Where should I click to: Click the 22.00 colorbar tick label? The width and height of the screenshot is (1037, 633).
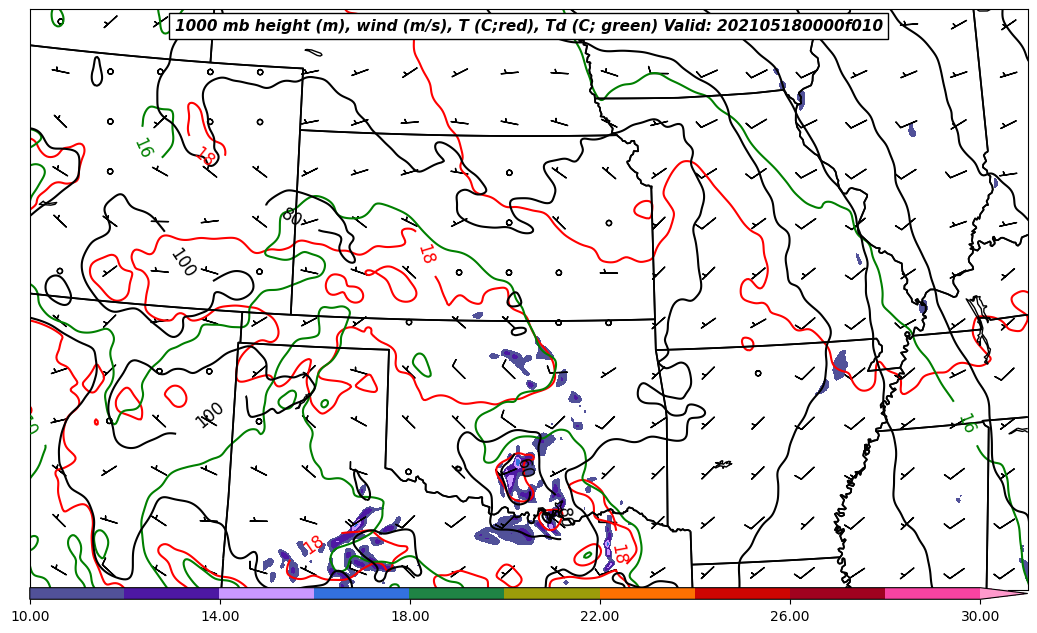coord(600,616)
